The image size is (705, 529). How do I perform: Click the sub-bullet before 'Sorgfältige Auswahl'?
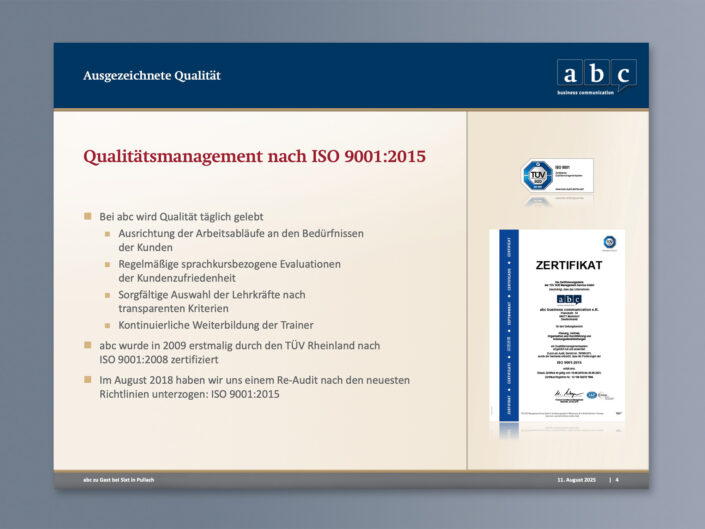(109, 295)
